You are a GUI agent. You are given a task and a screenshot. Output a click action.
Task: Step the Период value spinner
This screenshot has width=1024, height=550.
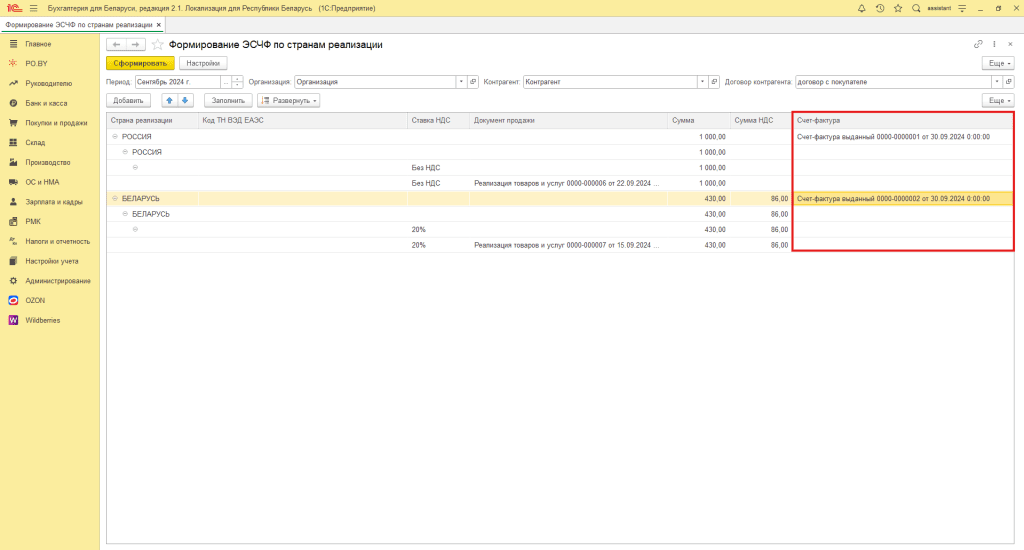coord(238,82)
